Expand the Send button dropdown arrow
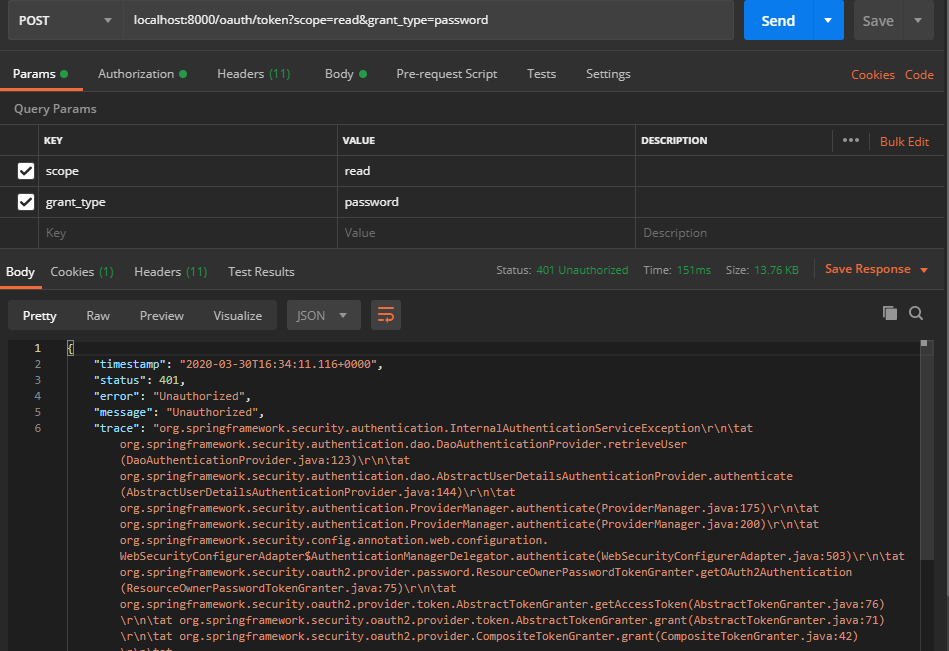Image resolution: width=949 pixels, height=651 pixels. coord(827,21)
